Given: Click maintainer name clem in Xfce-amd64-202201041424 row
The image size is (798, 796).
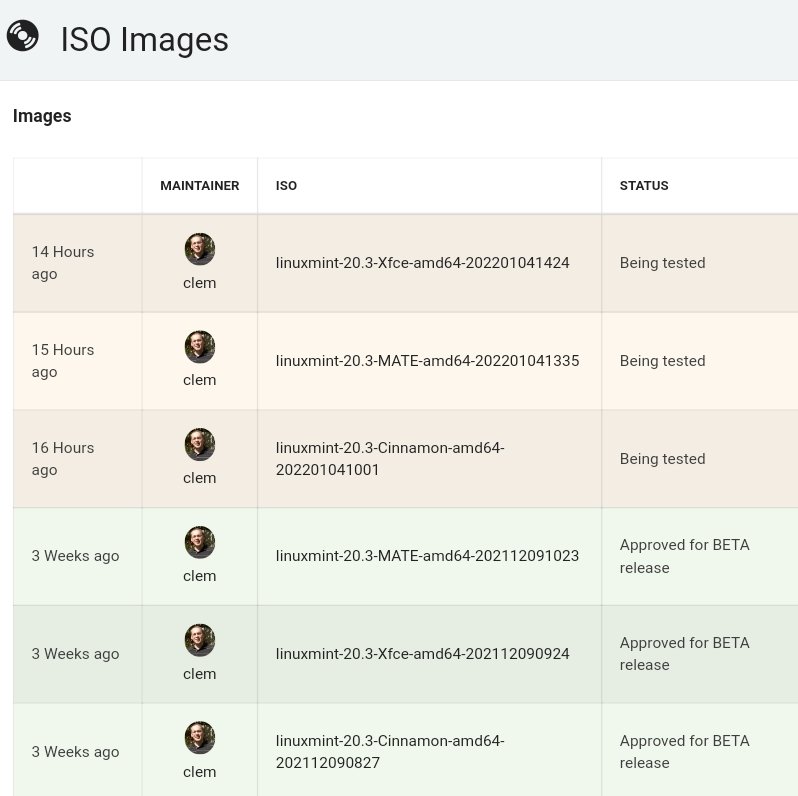Looking at the screenshot, I should click(200, 283).
